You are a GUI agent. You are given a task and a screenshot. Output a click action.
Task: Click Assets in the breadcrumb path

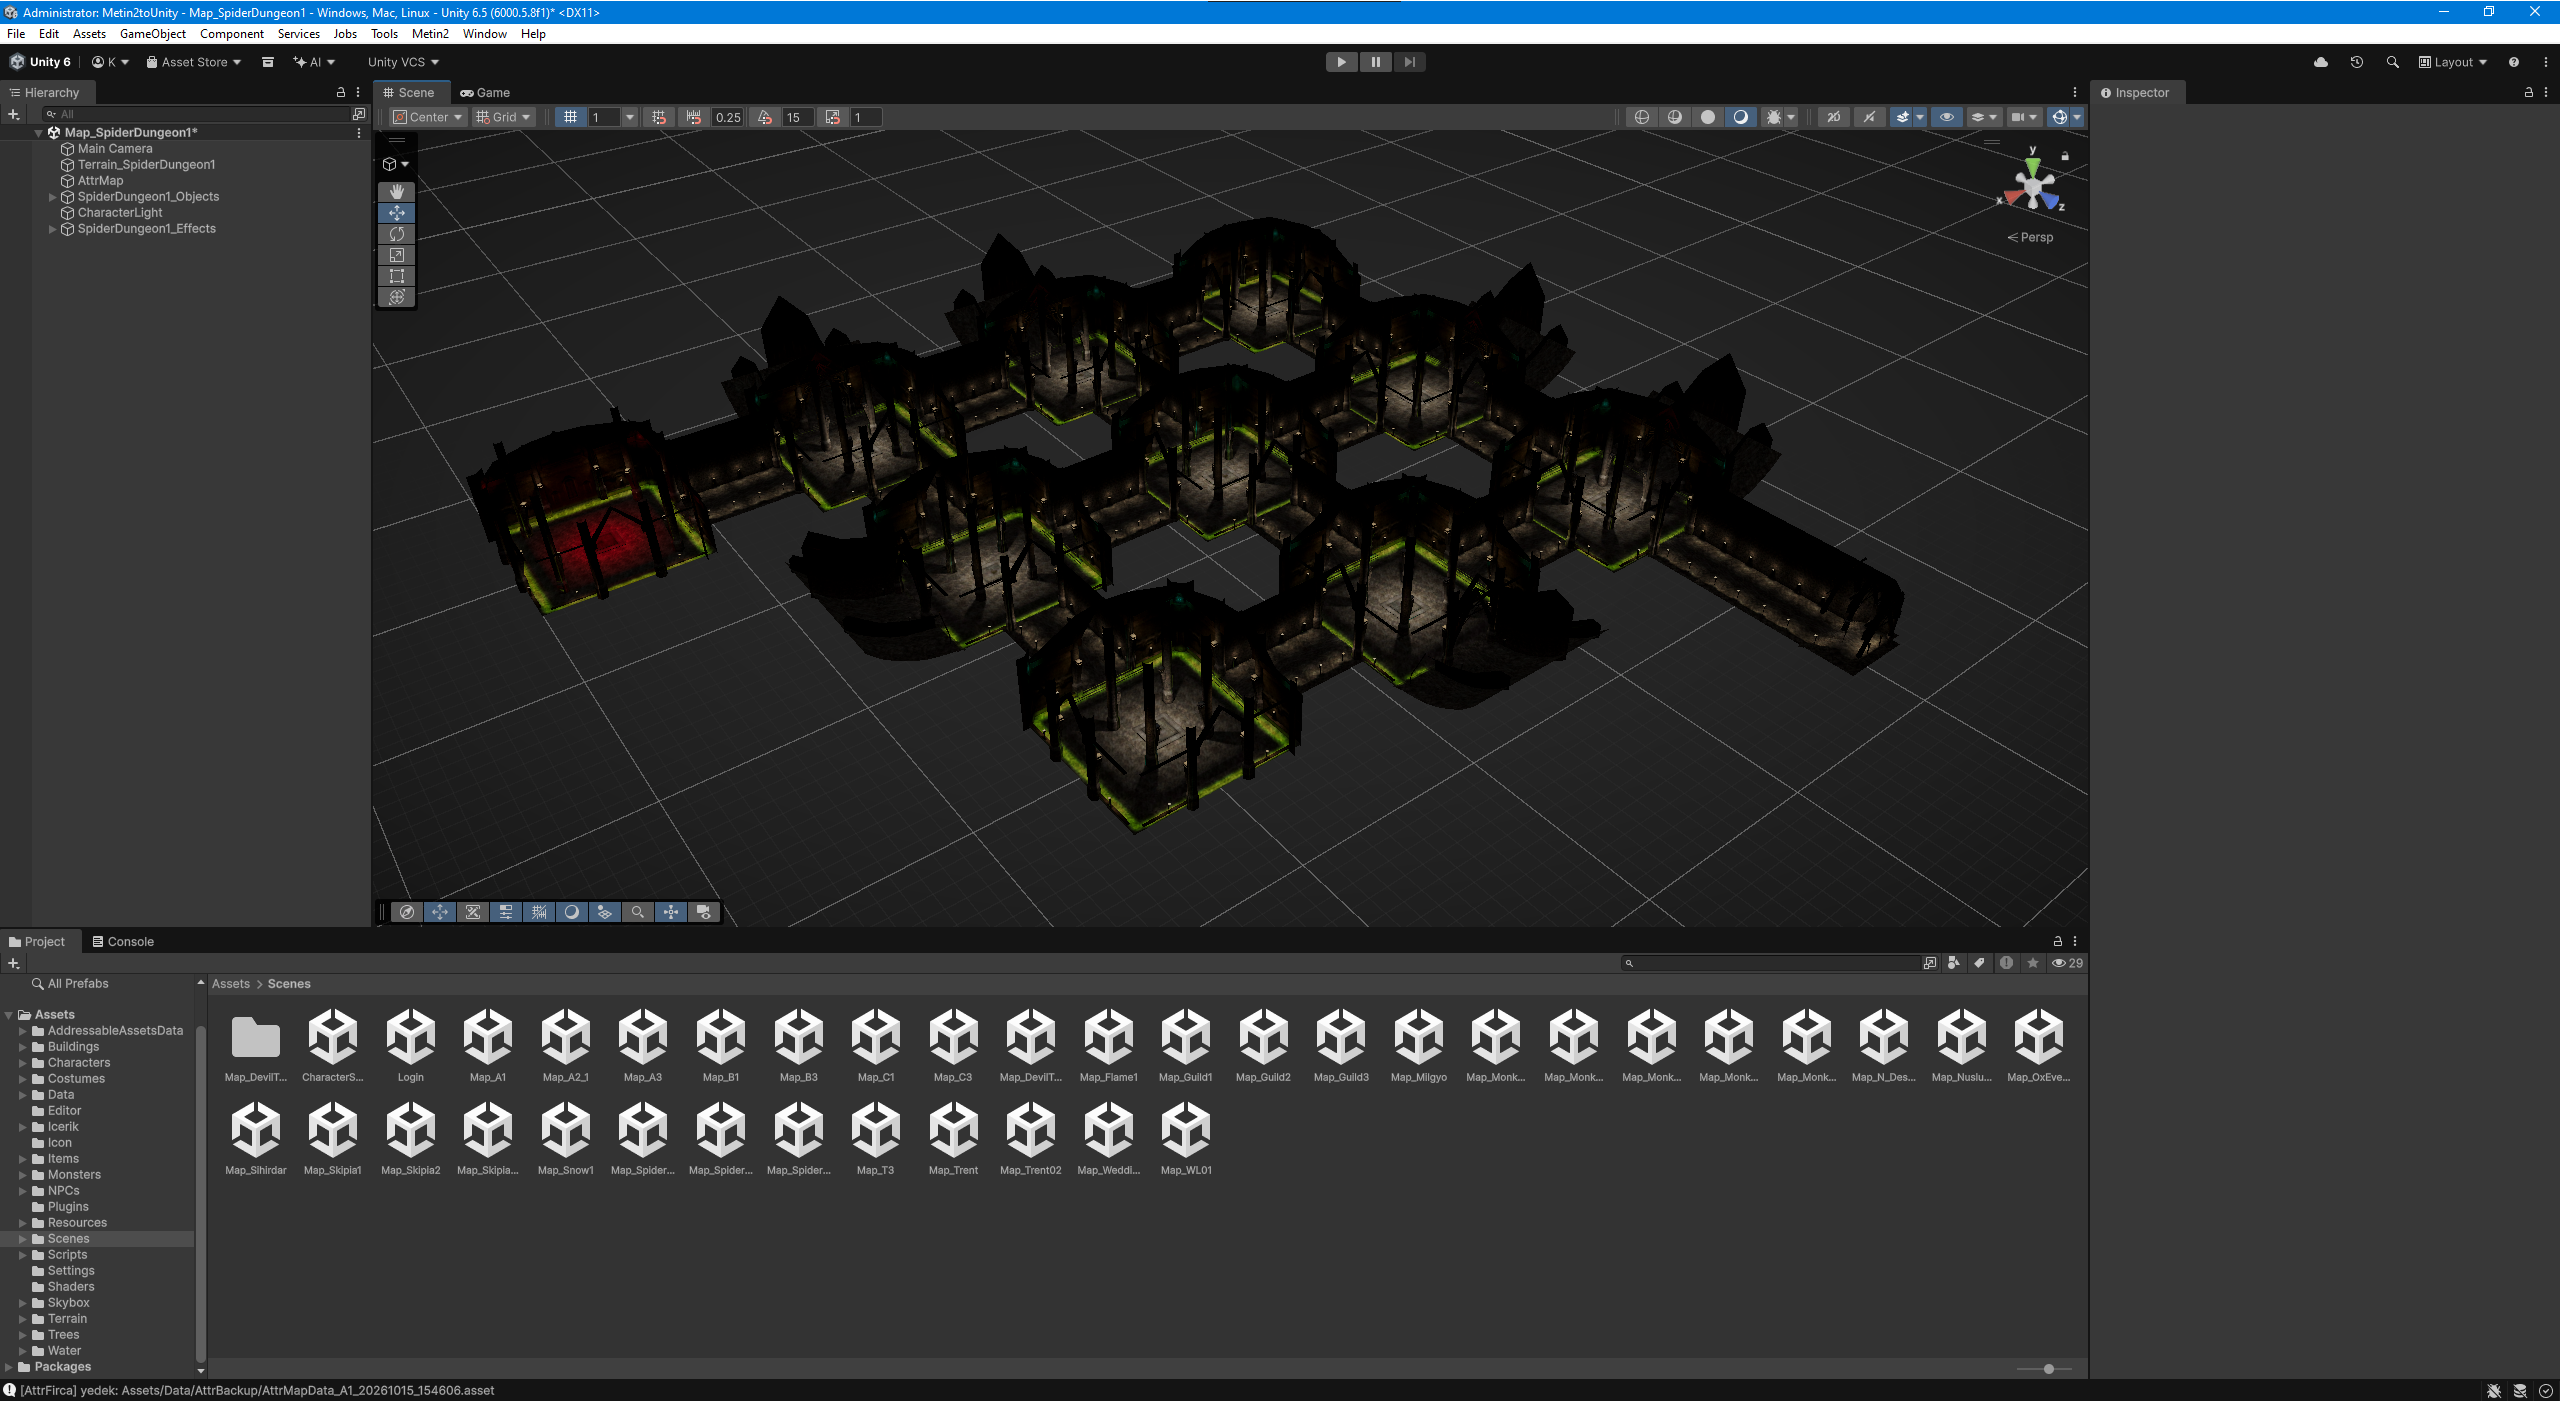pyautogui.click(x=231, y=984)
